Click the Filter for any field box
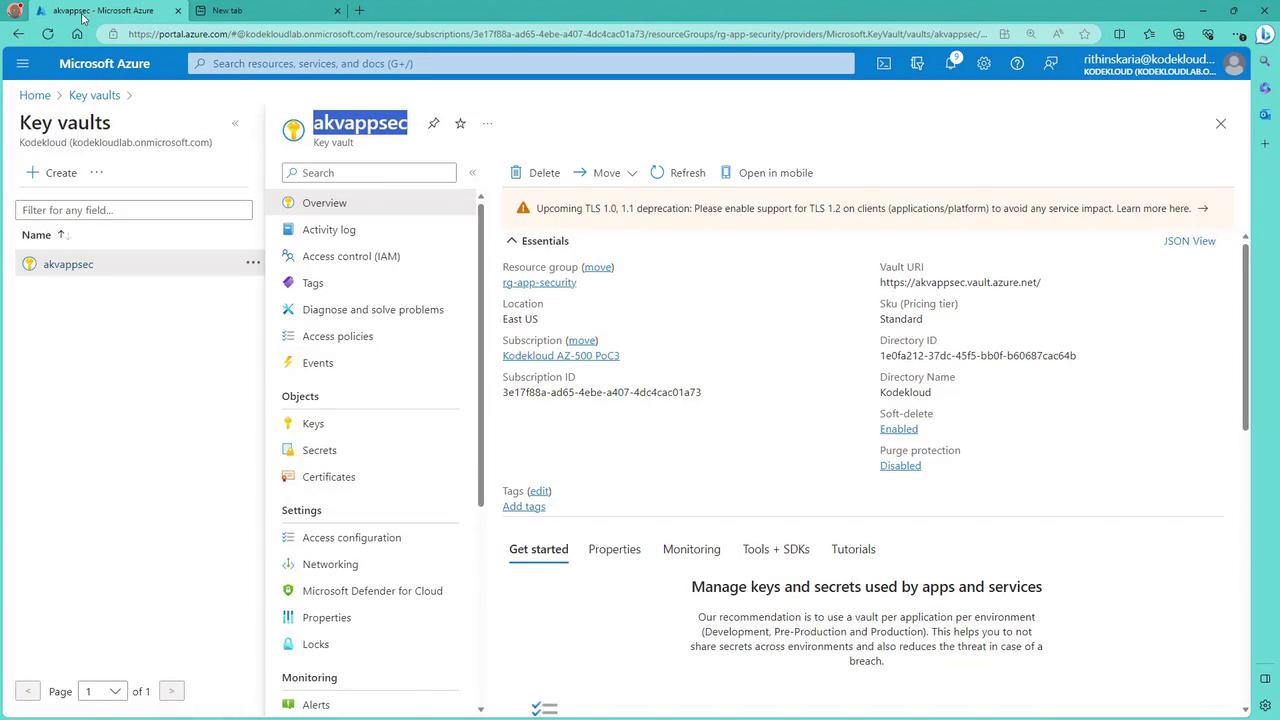 [134, 210]
